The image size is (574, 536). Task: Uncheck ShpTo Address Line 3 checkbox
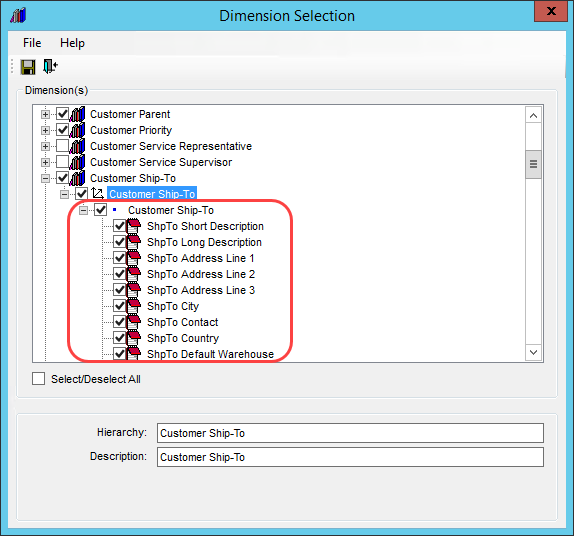[x=119, y=290]
